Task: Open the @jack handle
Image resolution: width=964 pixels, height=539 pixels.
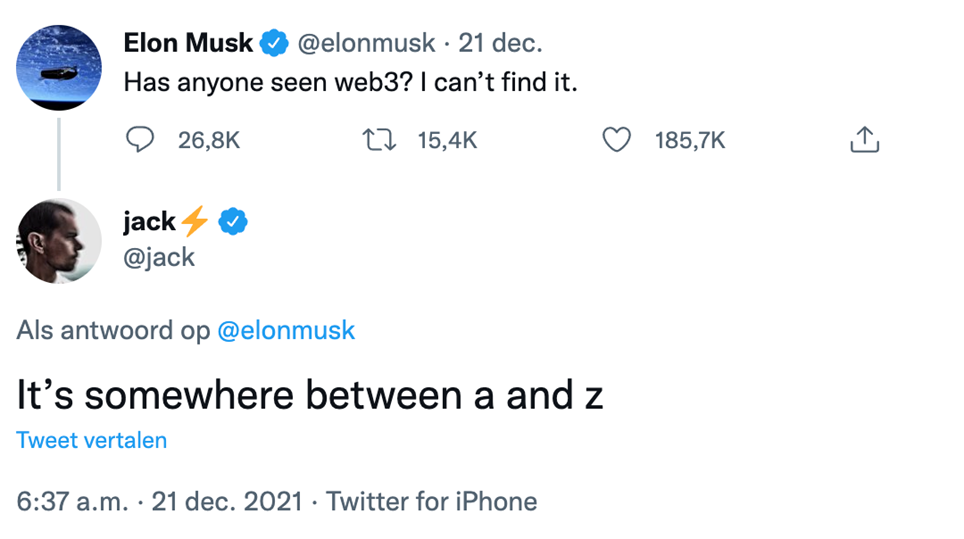Action: (x=159, y=257)
